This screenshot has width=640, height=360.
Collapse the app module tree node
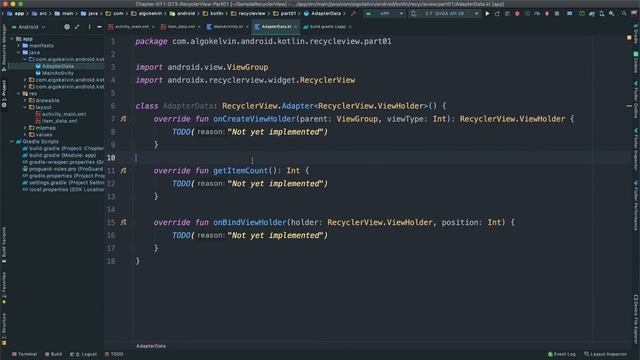pyautogui.click(x=12, y=39)
